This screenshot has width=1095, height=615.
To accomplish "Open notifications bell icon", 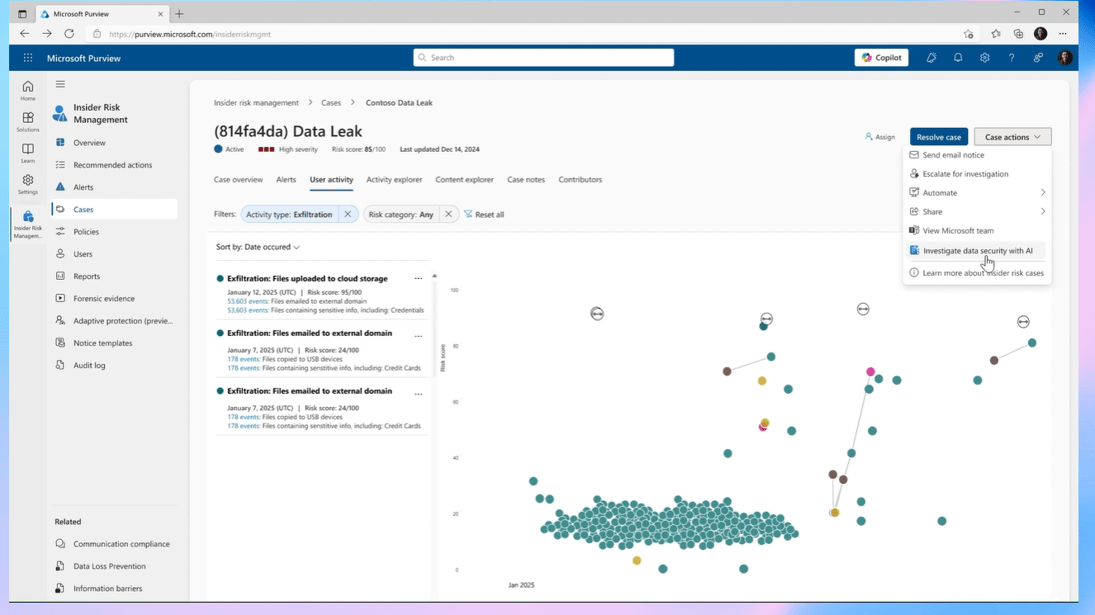I will click(x=958, y=58).
